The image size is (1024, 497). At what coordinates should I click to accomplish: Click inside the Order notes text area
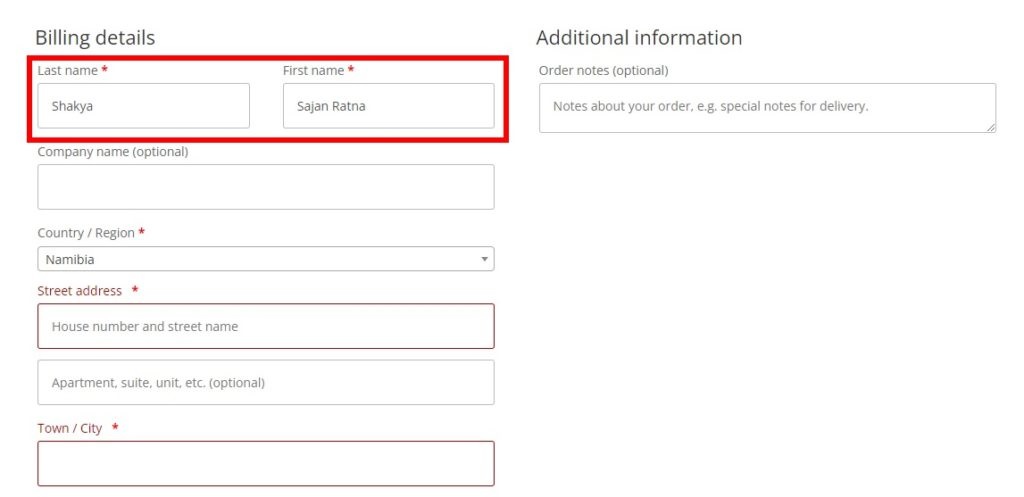pos(767,107)
